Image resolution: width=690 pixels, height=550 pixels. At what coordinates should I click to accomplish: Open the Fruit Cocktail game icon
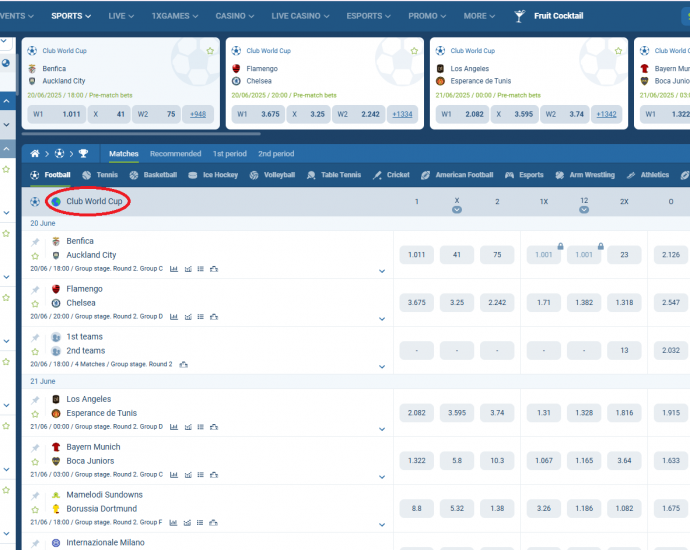pos(519,16)
